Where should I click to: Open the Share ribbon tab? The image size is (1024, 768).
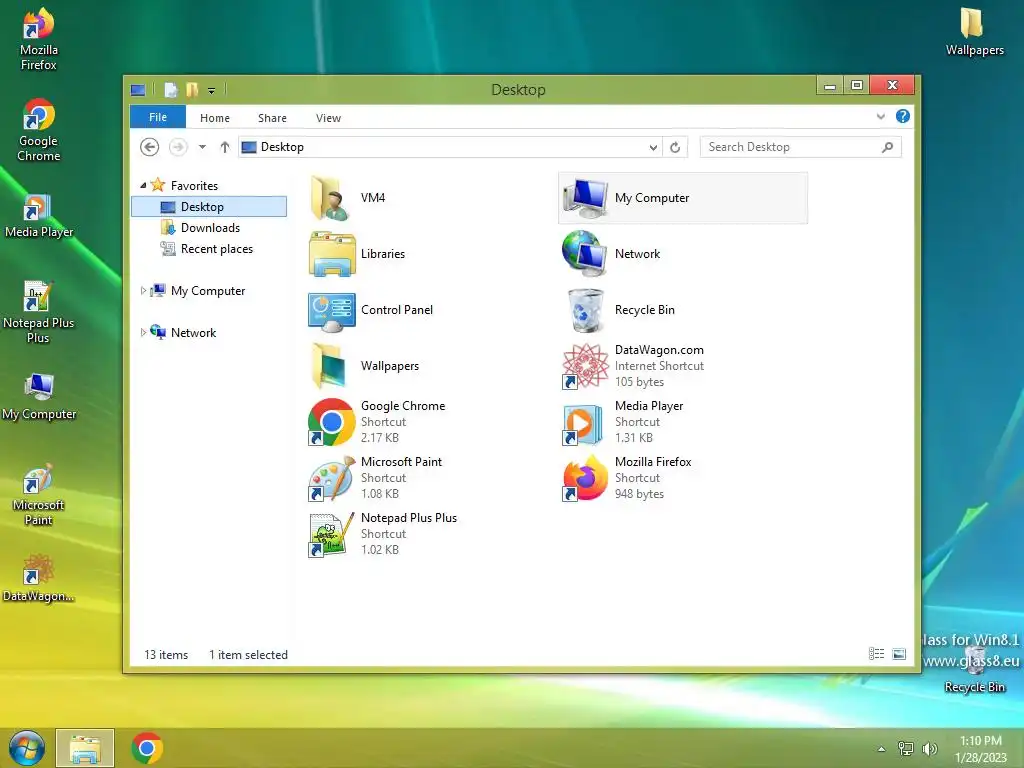coord(272,118)
